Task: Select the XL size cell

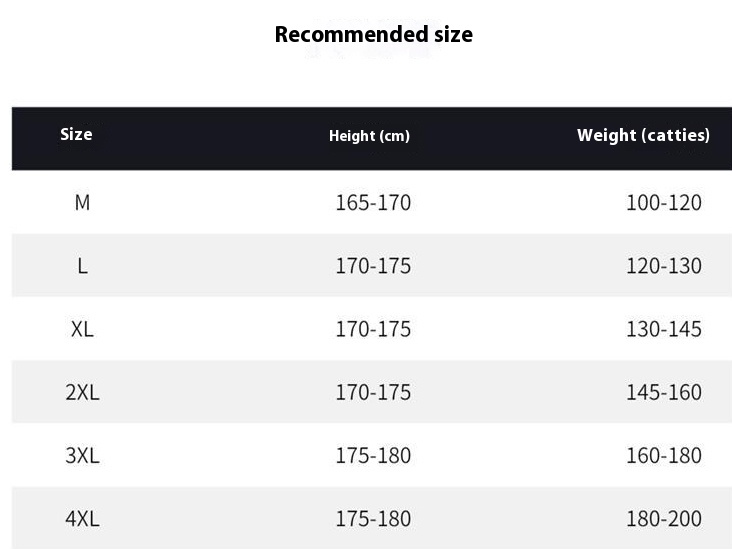Action: point(82,329)
